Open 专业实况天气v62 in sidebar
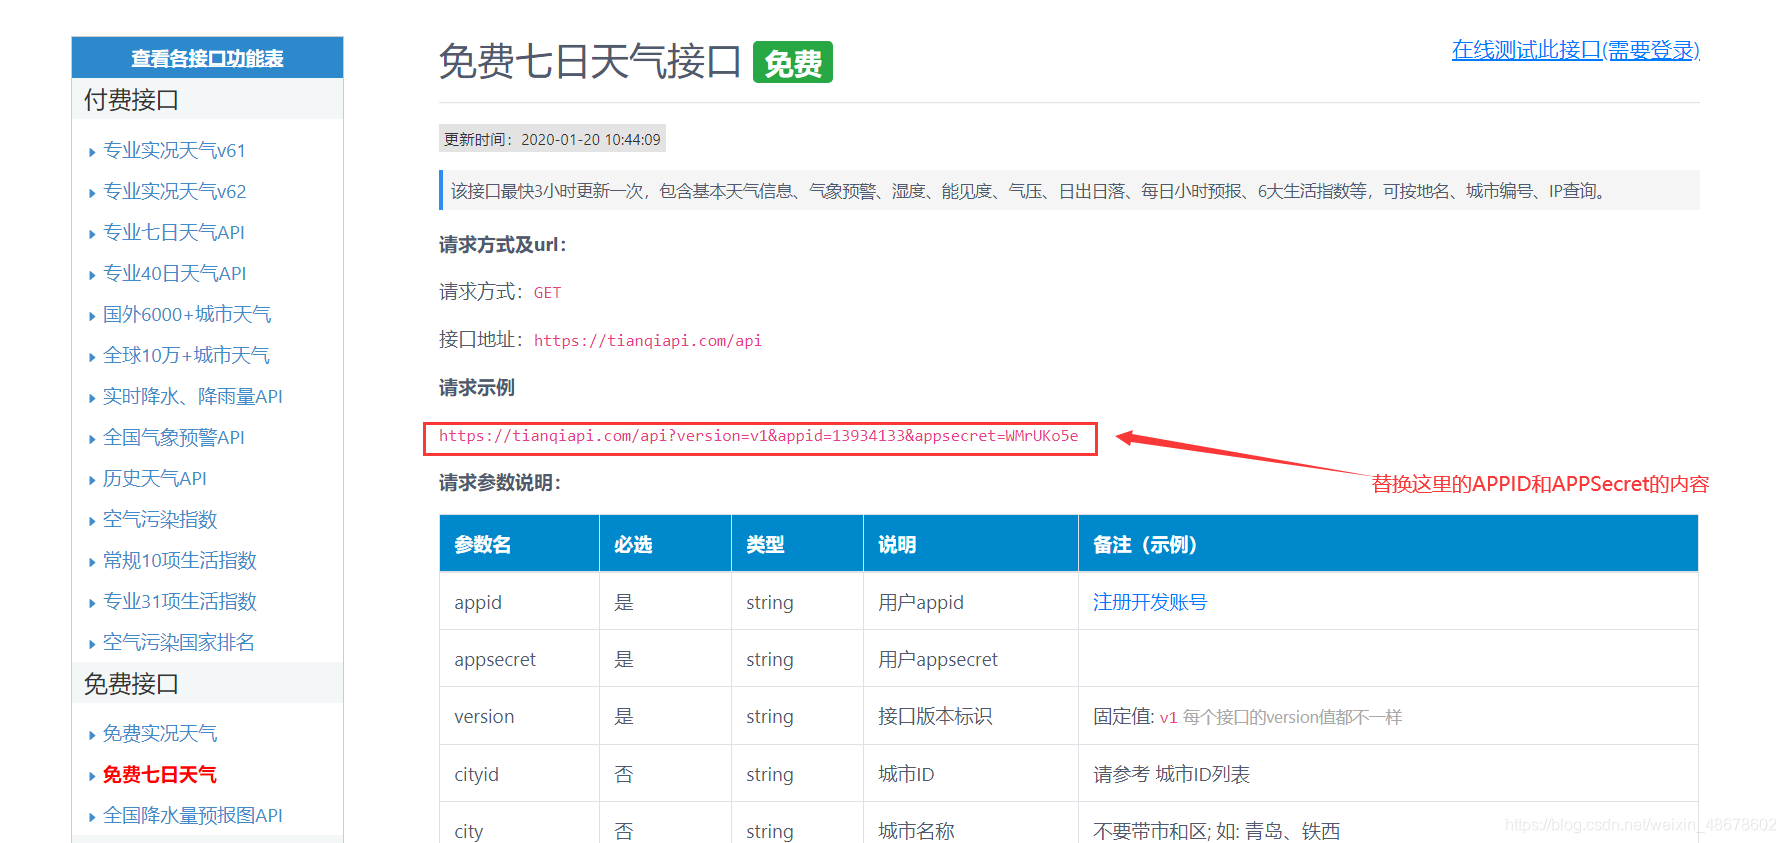Viewport: 1786px width, 843px height. (174, 191)
